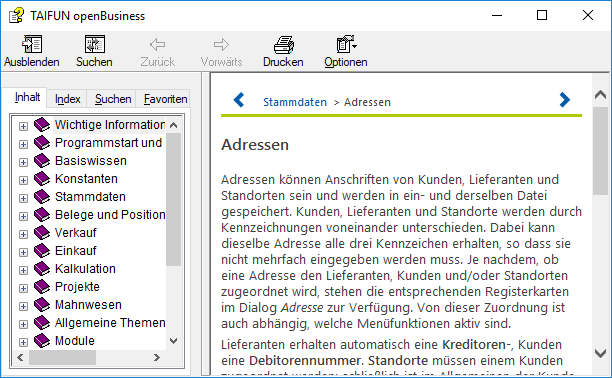This screenshot has height=378, width=612.
Task: Click the TAIFUN openBusiness title bar icon
Action: click(16, 16)
